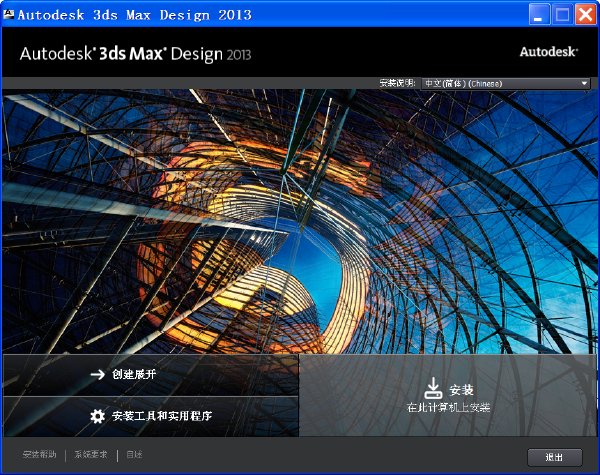Image resolution: width=600 pixels, height=475 pixels.
Task: Click the 安装 (Install) button
Action: pos(448,395)
